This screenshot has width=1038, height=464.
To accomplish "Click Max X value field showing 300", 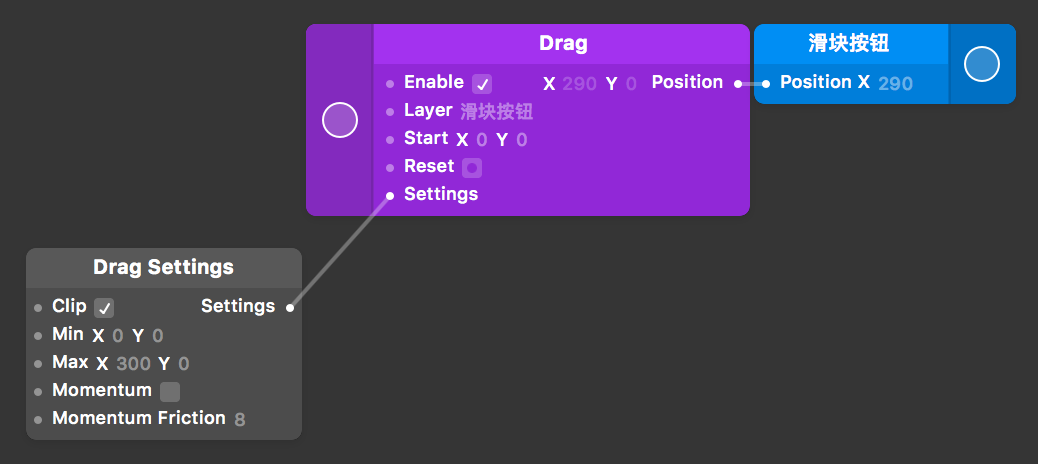I will [x=133, y=364].
